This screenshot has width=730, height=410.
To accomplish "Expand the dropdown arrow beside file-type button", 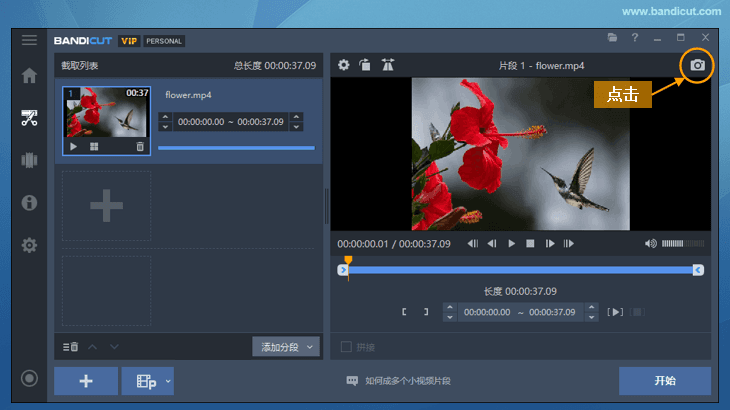I will (168, 381).
